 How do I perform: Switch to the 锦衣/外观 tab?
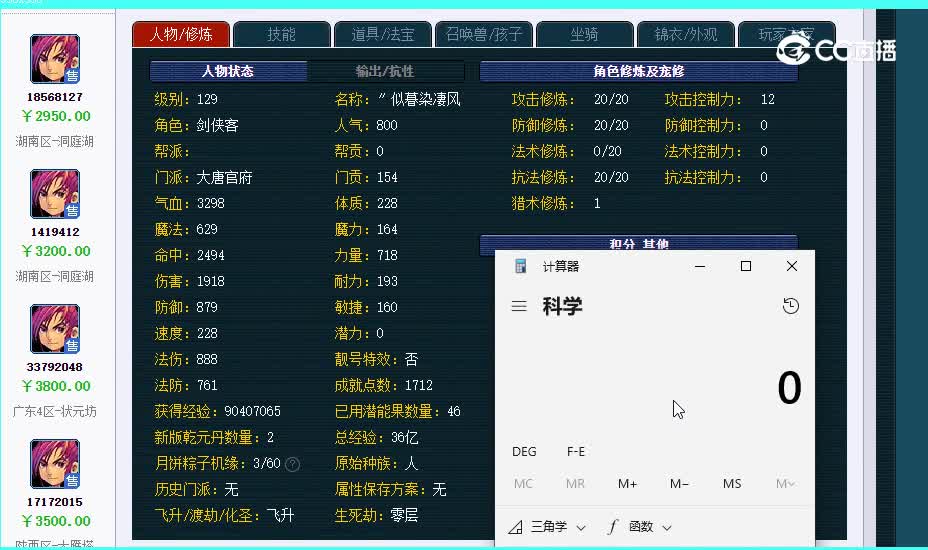pyautogui.click(x=686, y=34)
